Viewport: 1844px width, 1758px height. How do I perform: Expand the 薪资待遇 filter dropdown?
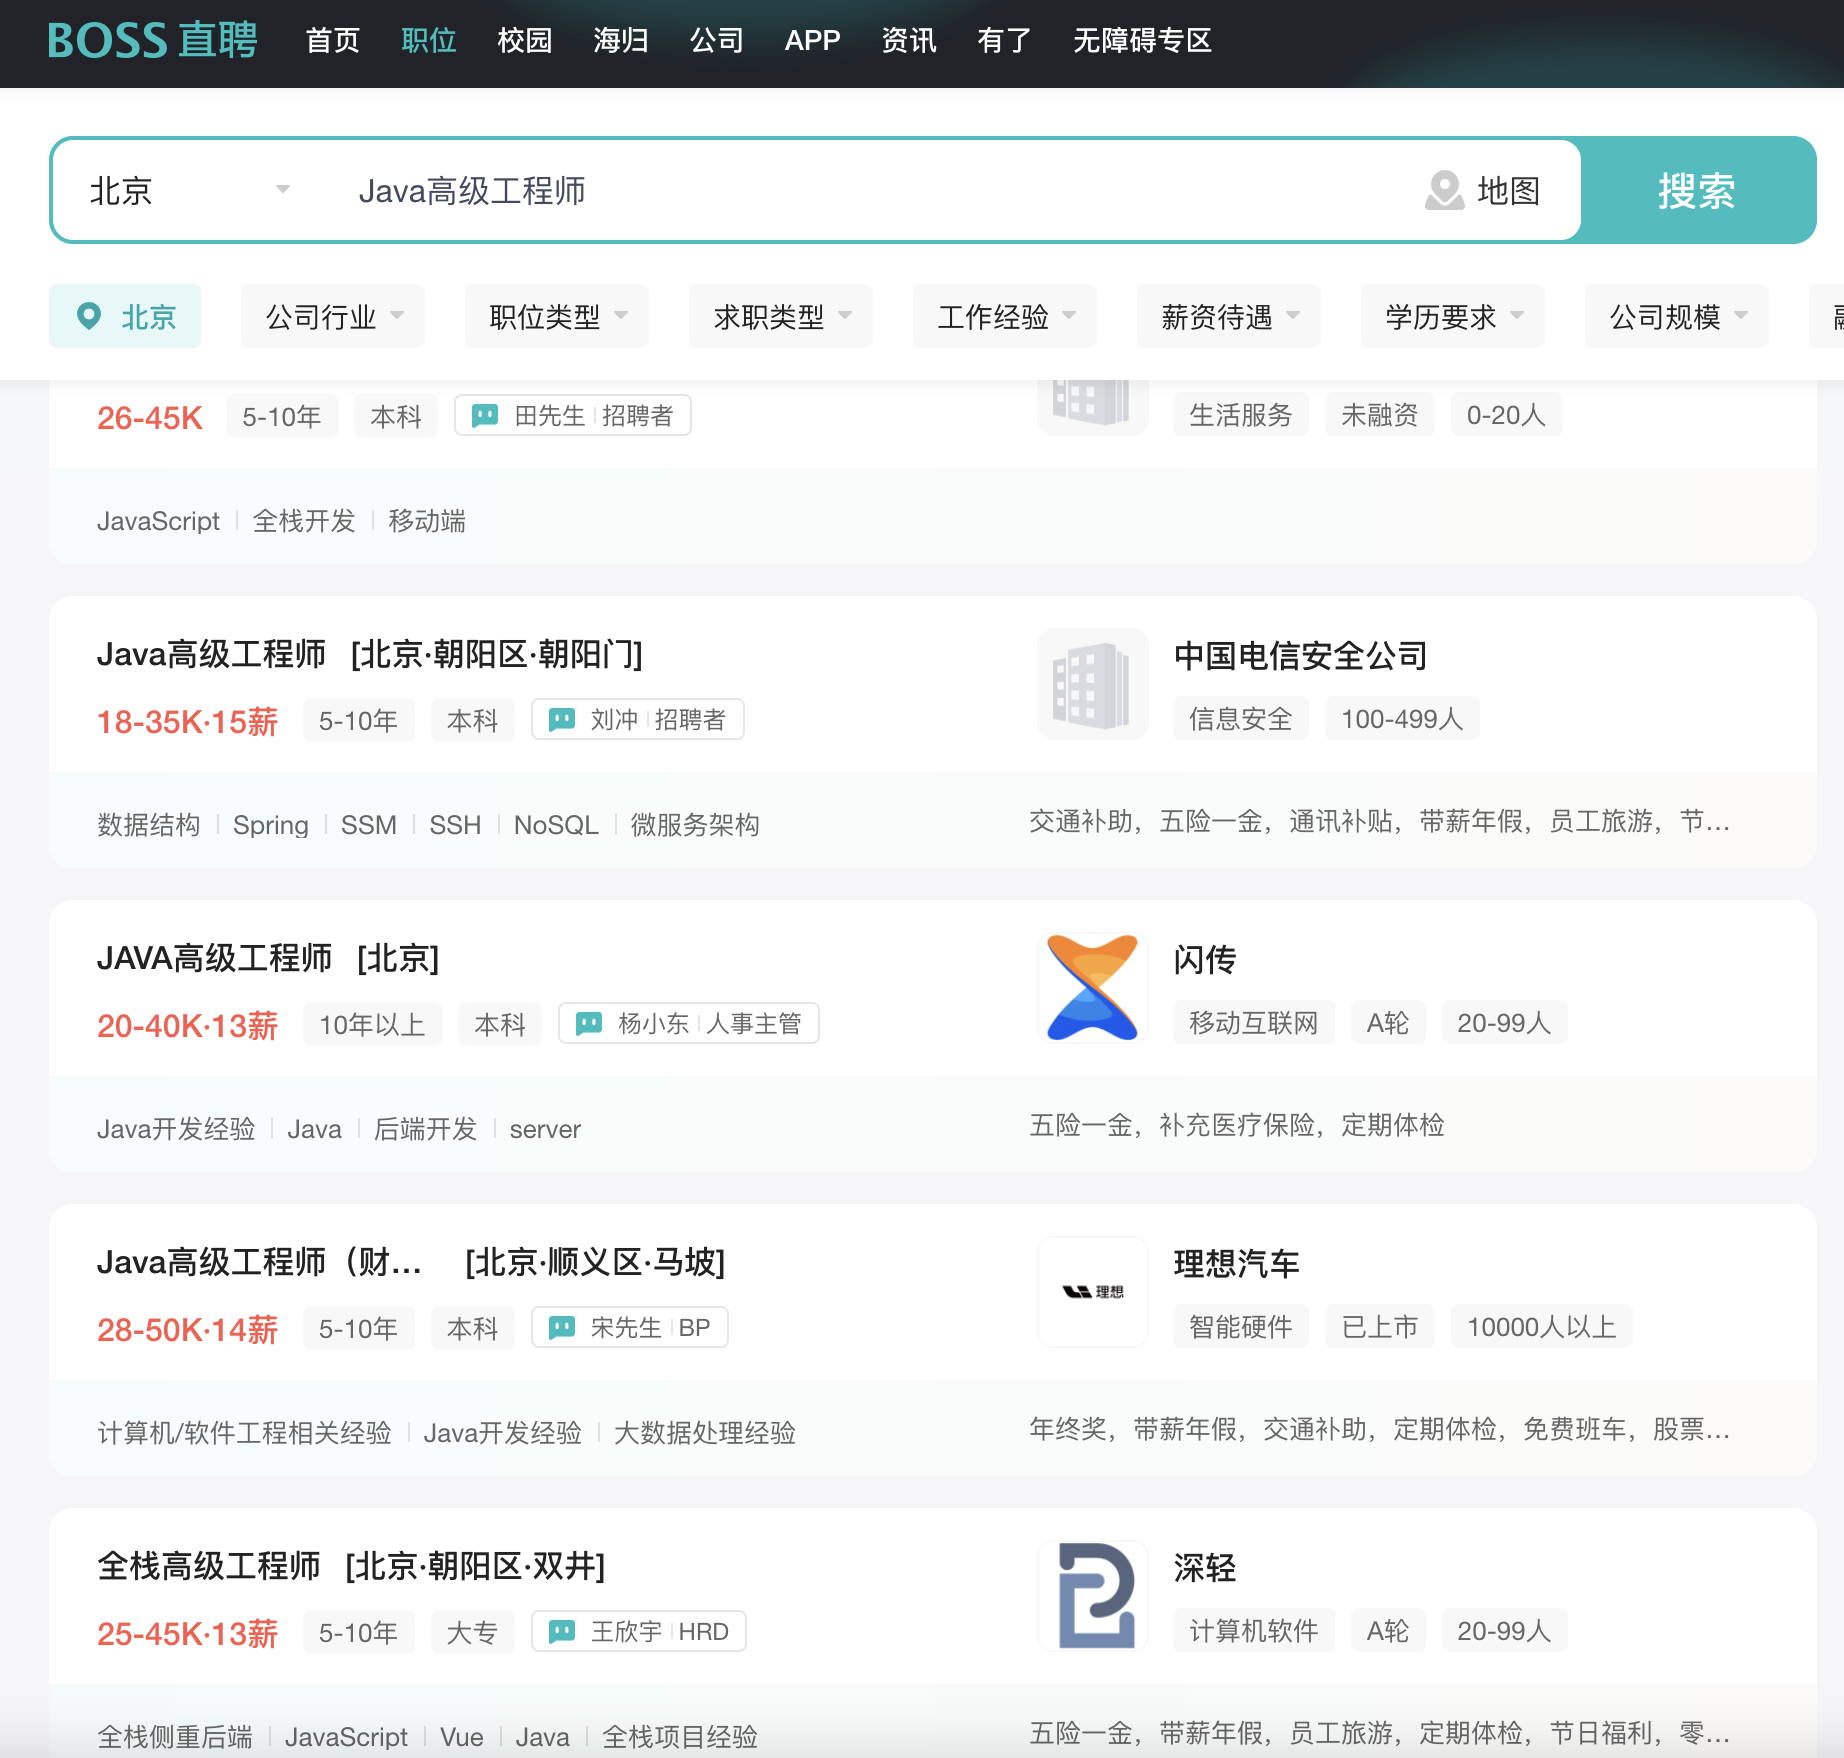(1229, 317)
